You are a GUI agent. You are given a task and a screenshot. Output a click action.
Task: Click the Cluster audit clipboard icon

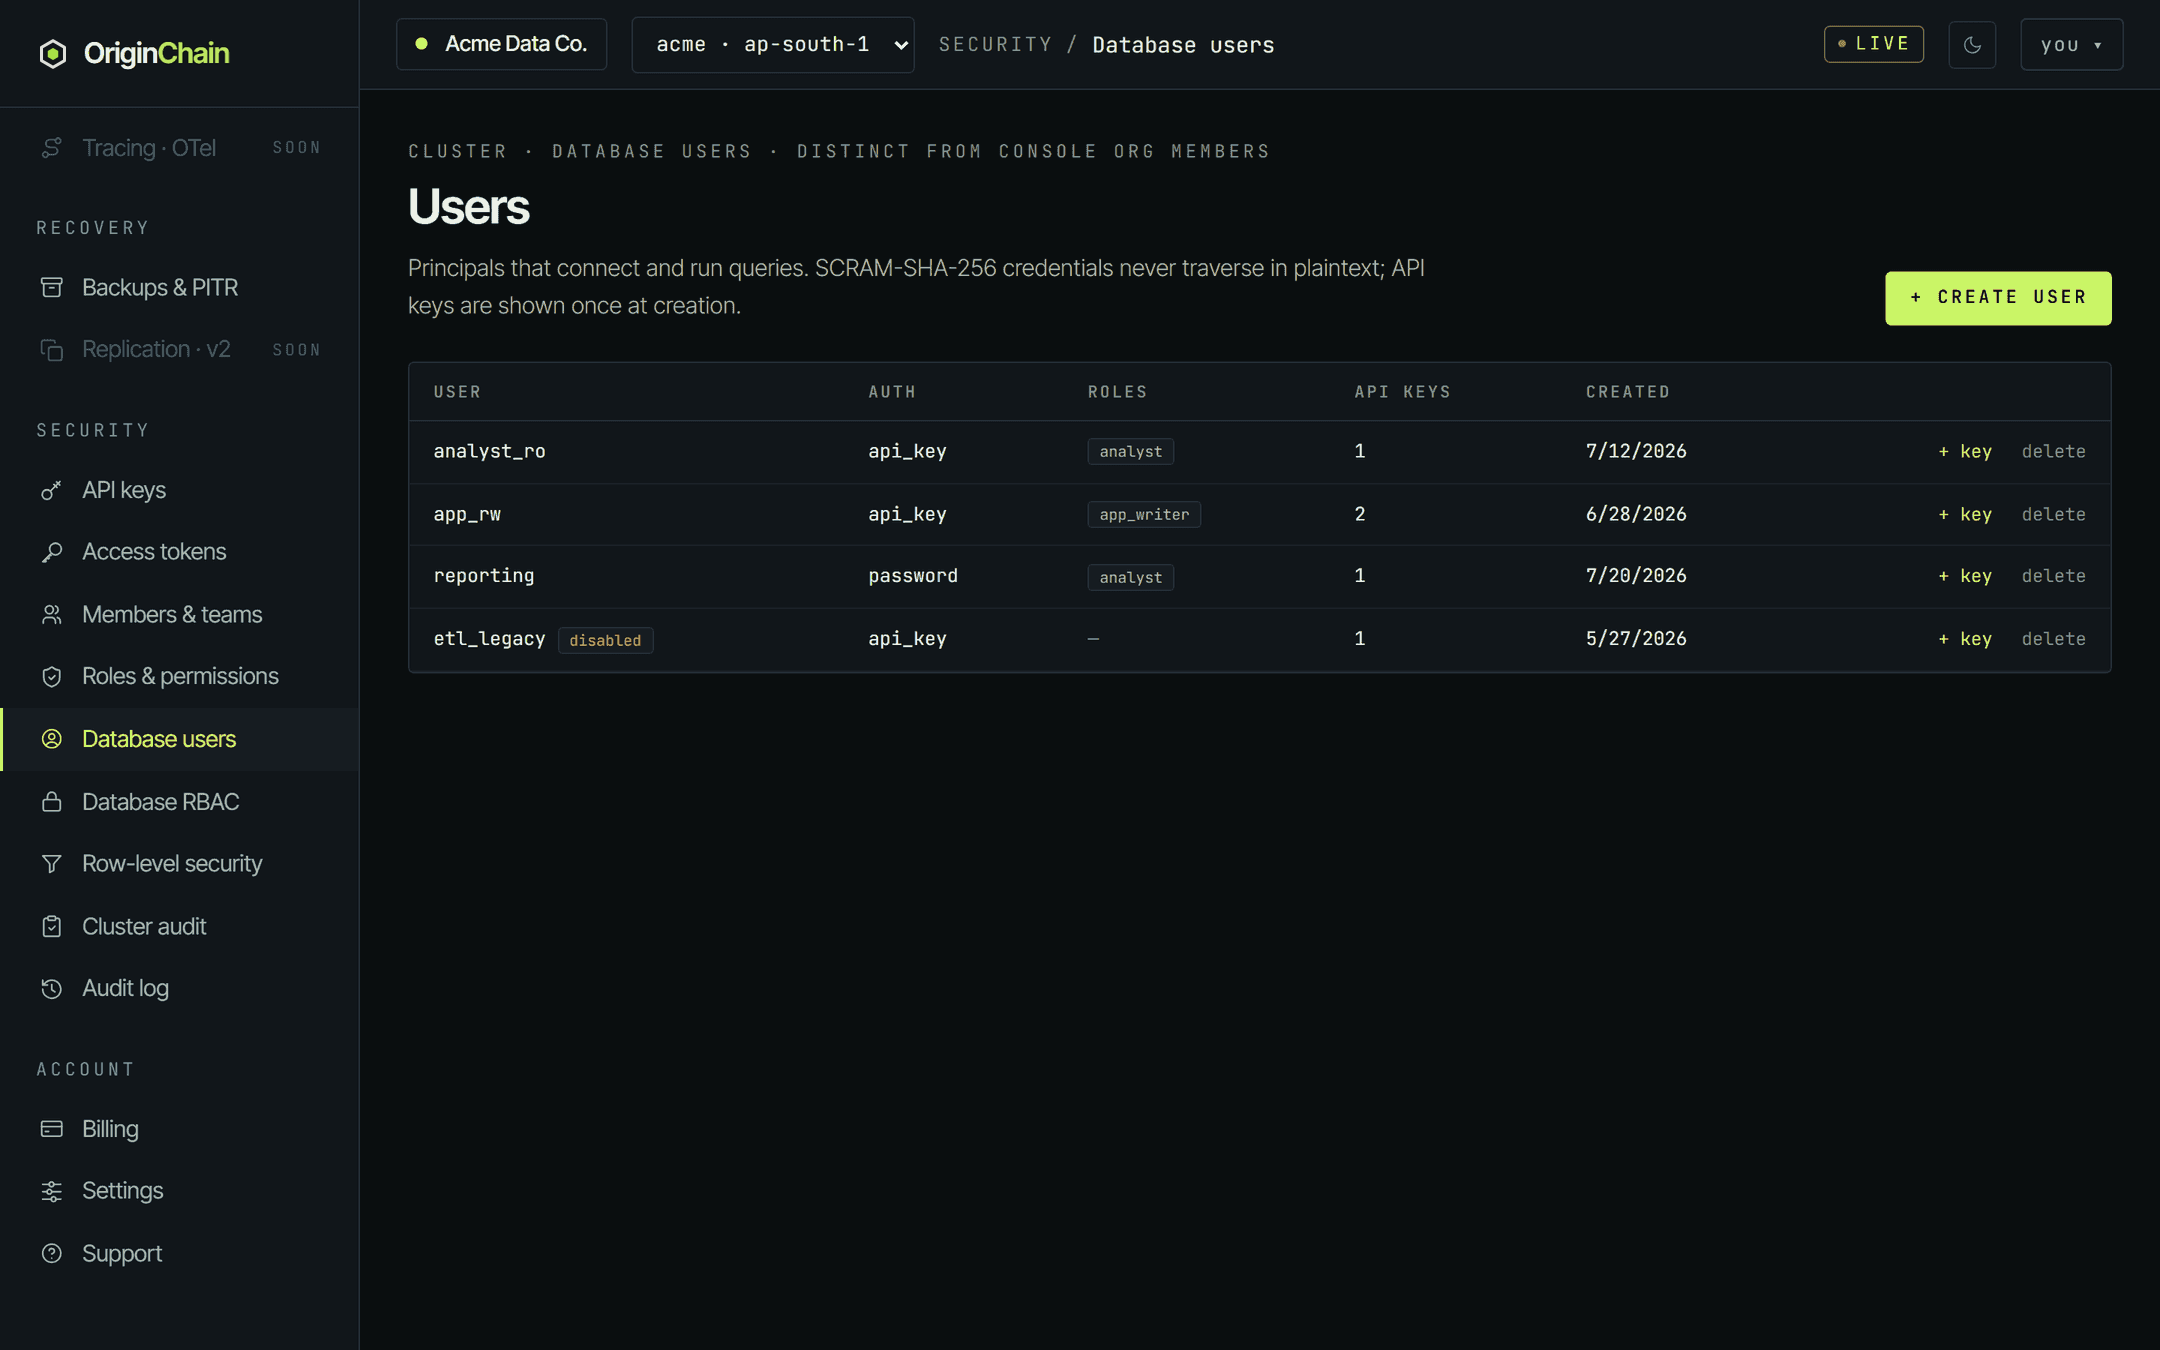pos(52,927)
